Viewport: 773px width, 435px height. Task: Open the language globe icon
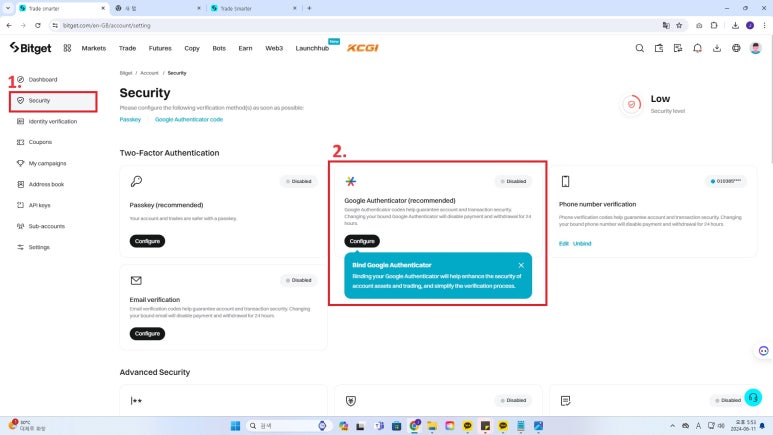click(736, 48)
